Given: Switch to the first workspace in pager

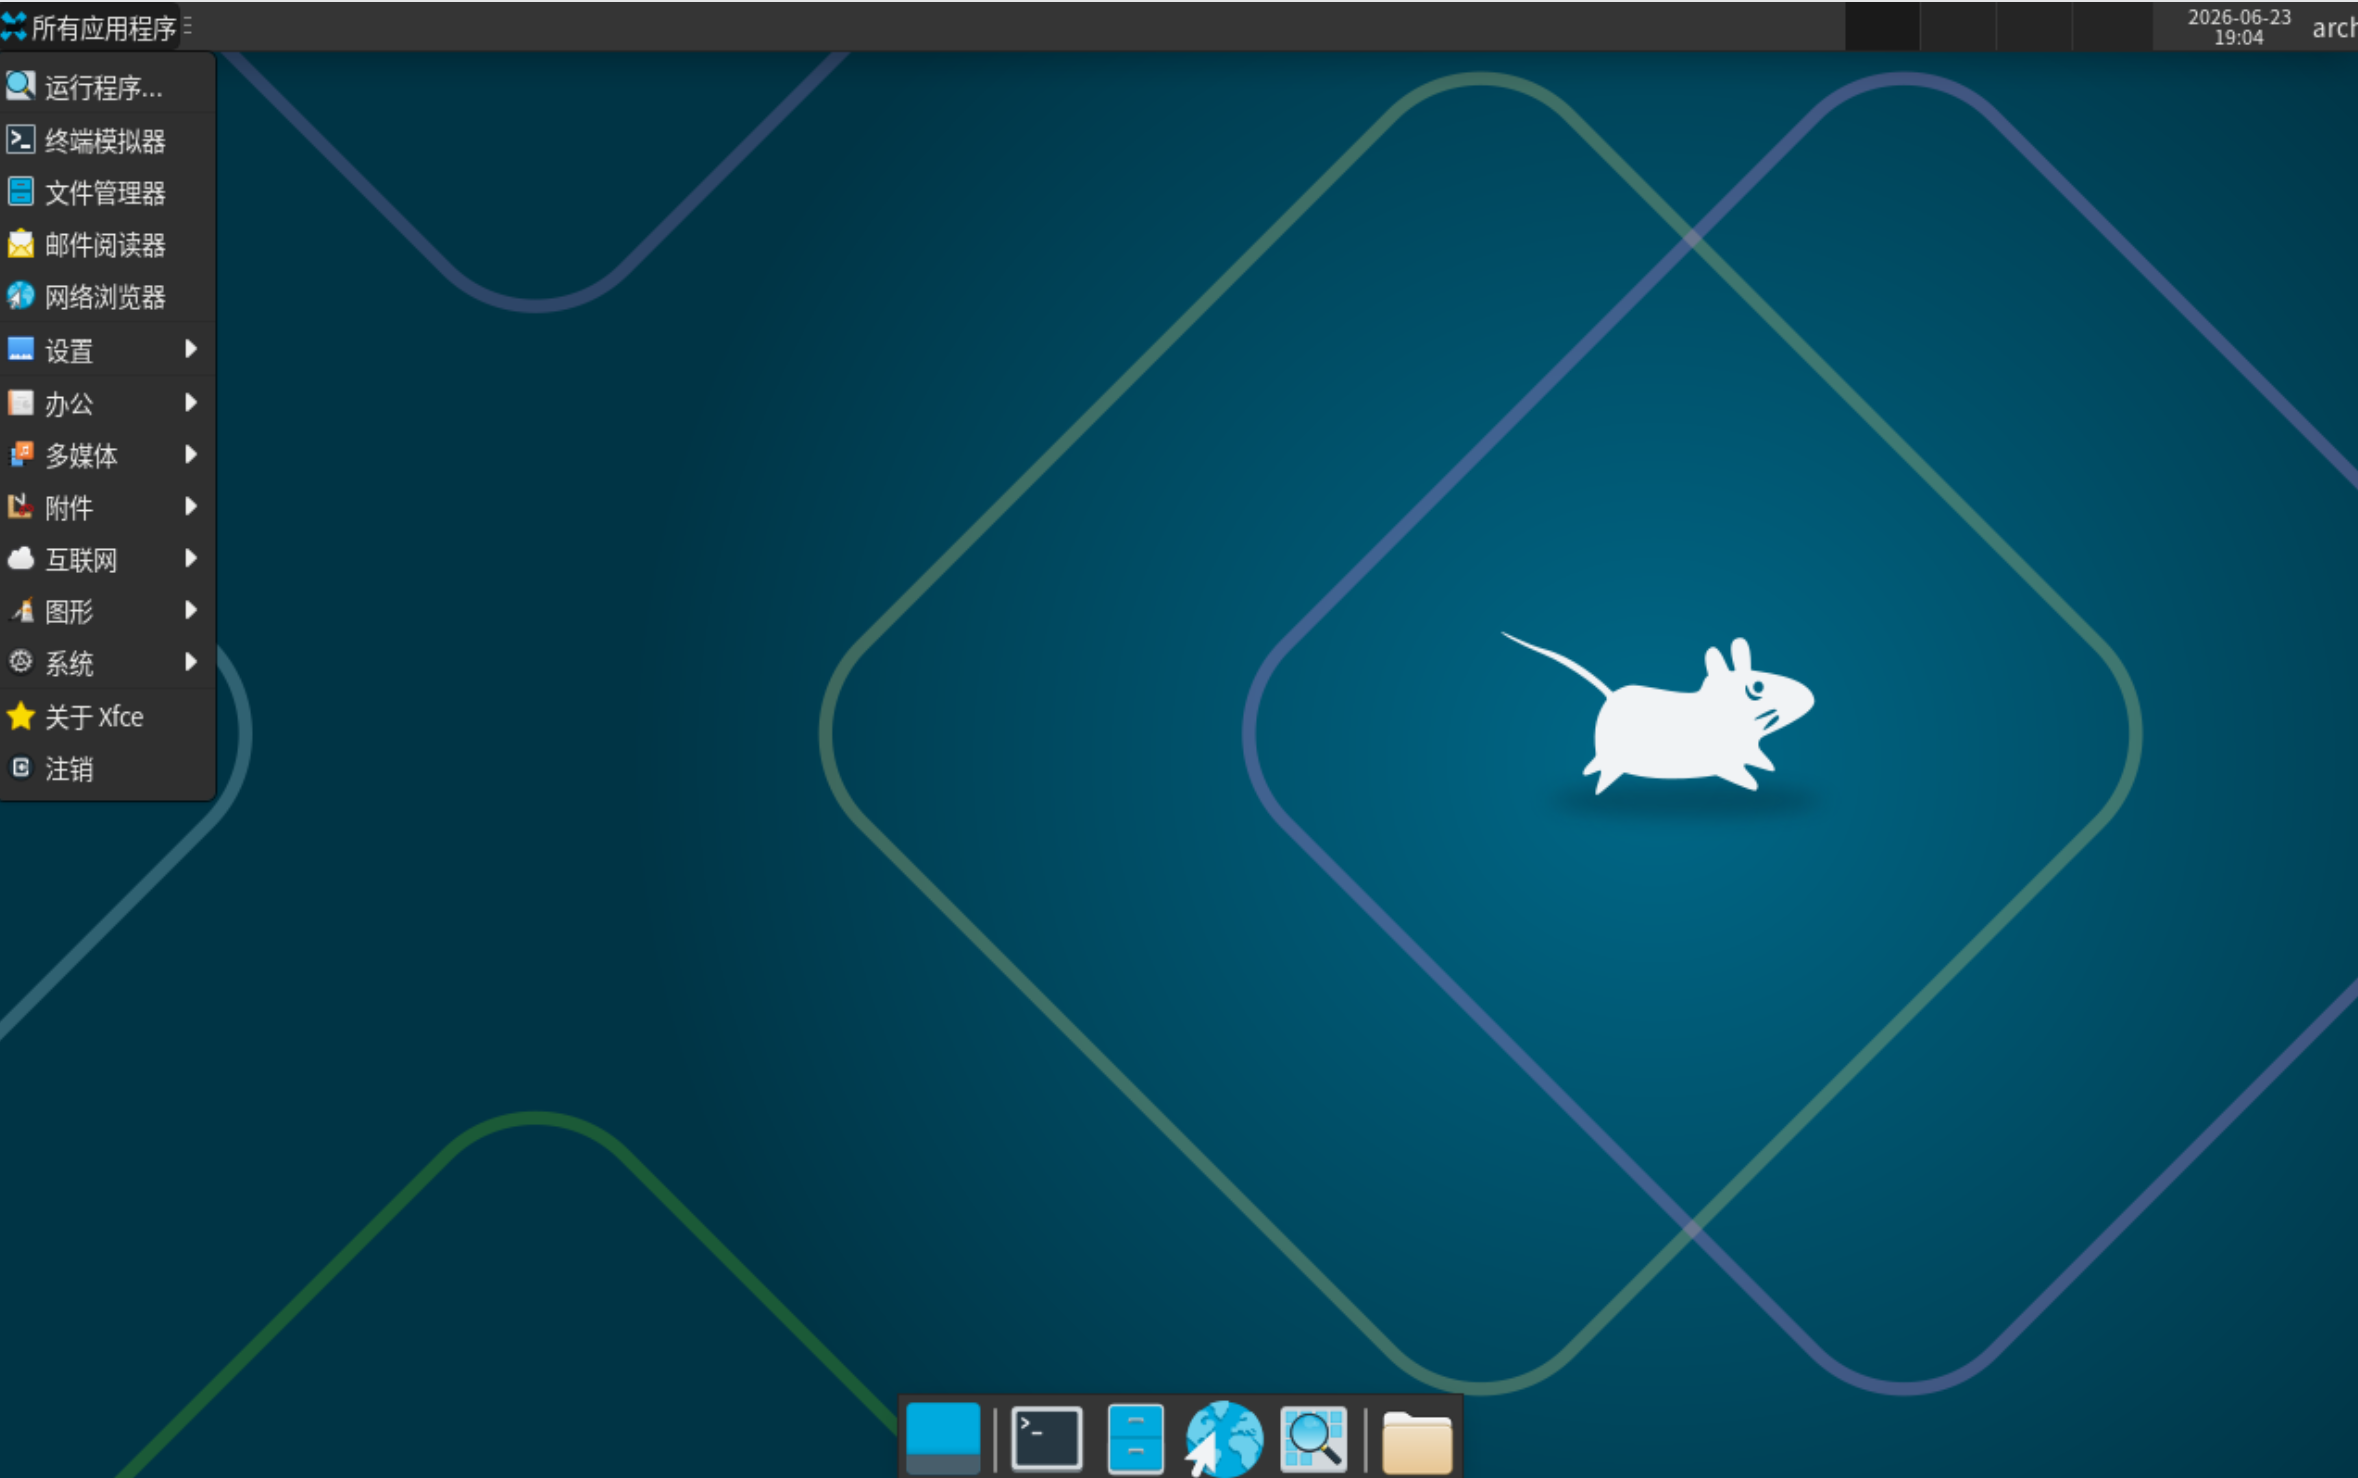Looking at the screenshot, I should [1882, 27].
